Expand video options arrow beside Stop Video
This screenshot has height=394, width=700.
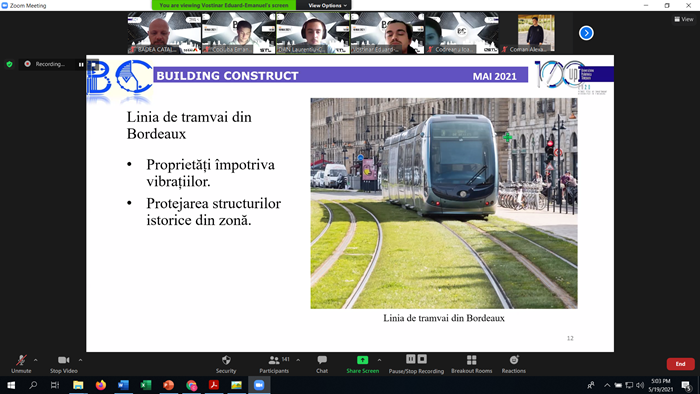pos(80,360)
